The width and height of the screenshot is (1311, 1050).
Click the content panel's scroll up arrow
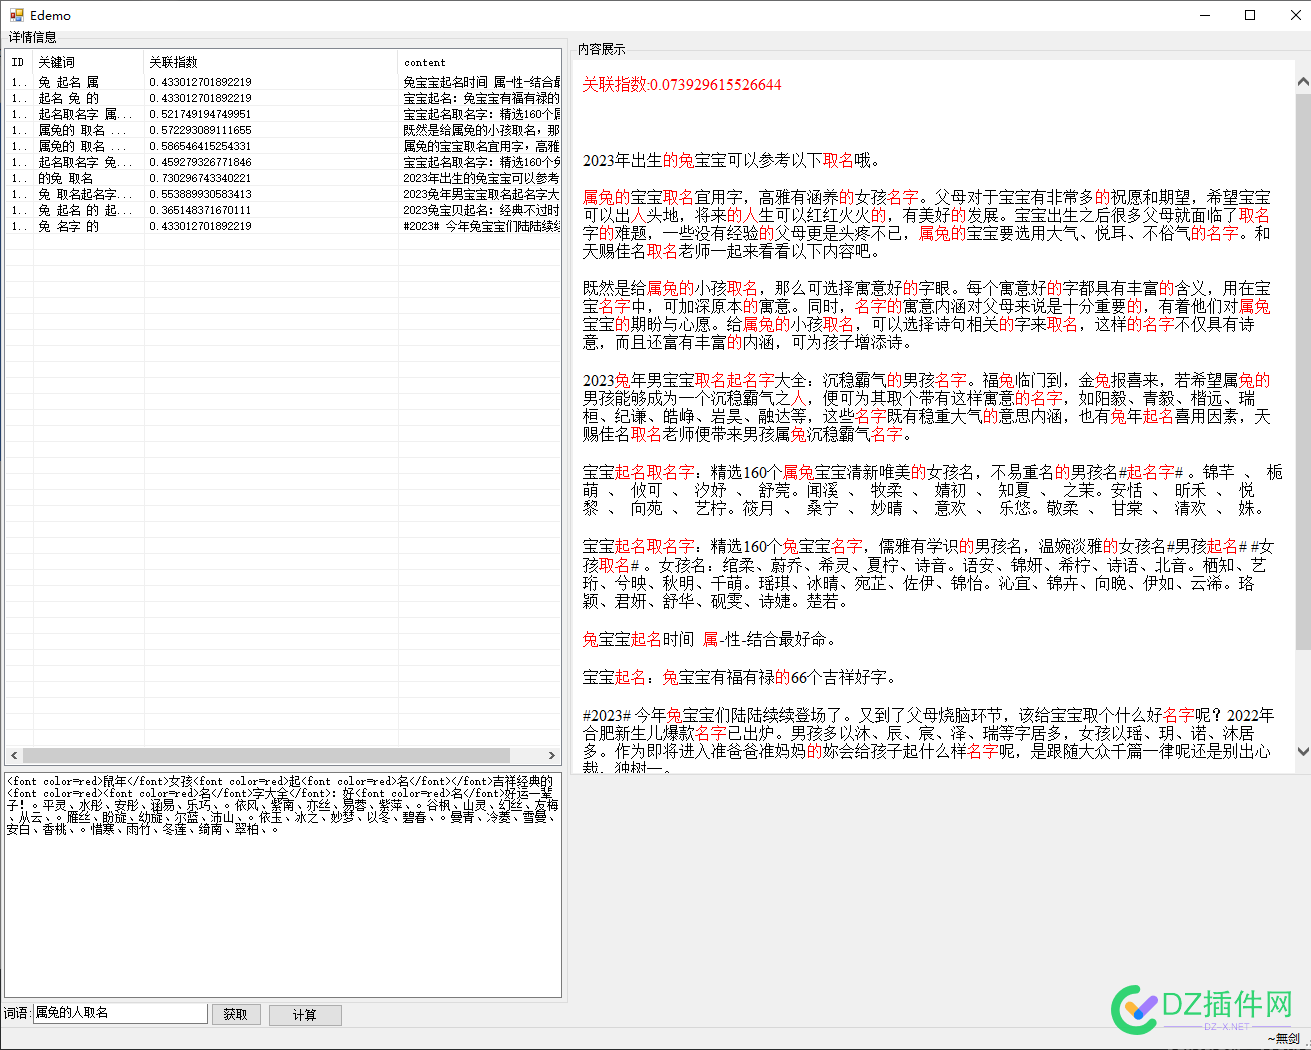click(x=1302, y=82)
